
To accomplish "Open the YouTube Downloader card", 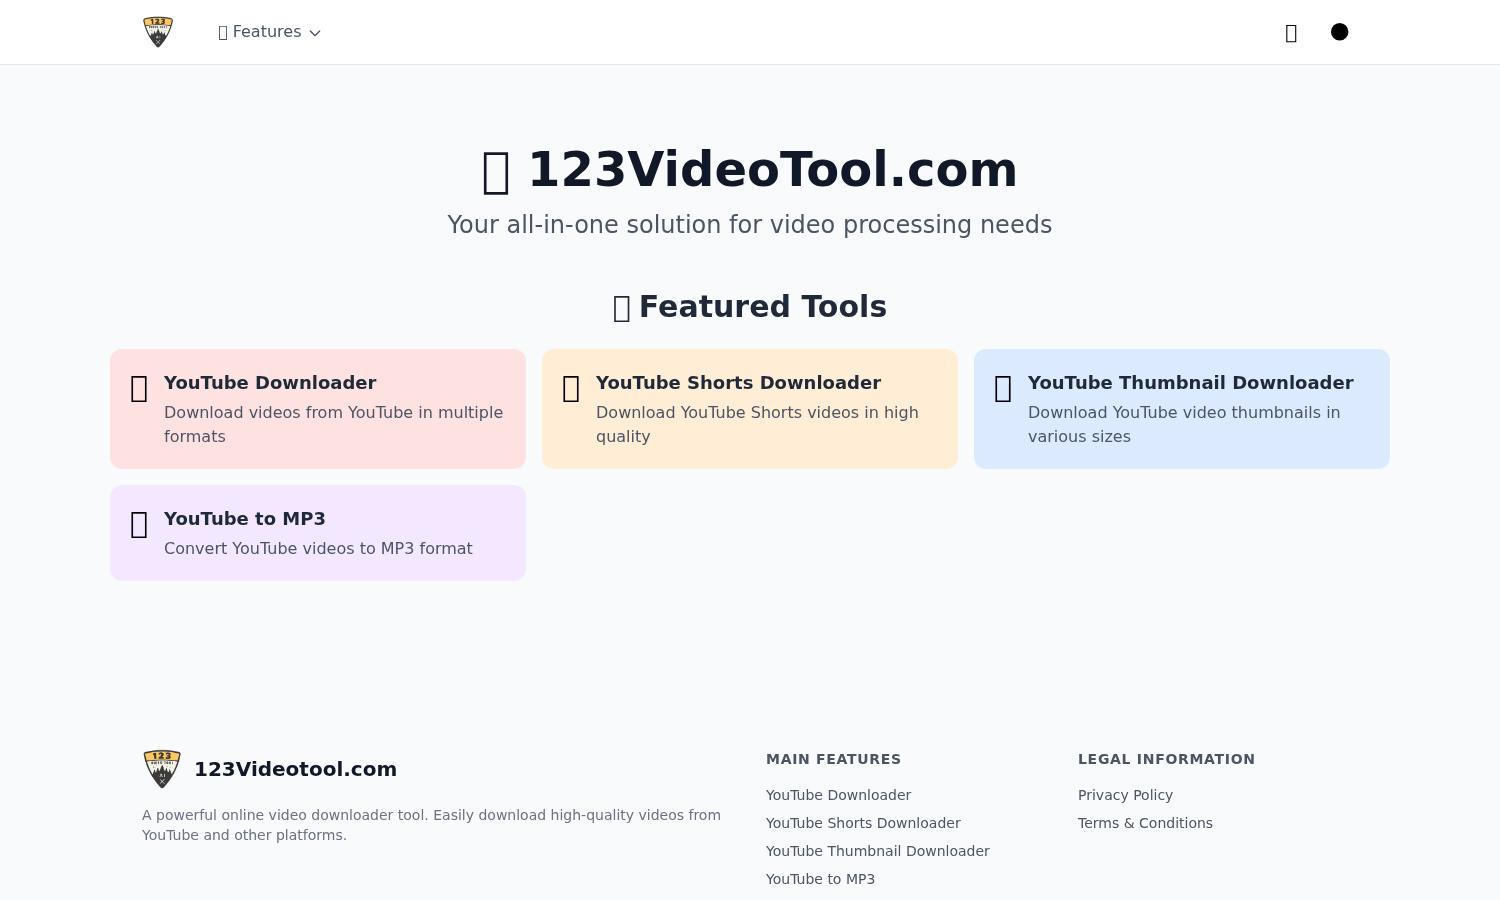I will [318, 409].
